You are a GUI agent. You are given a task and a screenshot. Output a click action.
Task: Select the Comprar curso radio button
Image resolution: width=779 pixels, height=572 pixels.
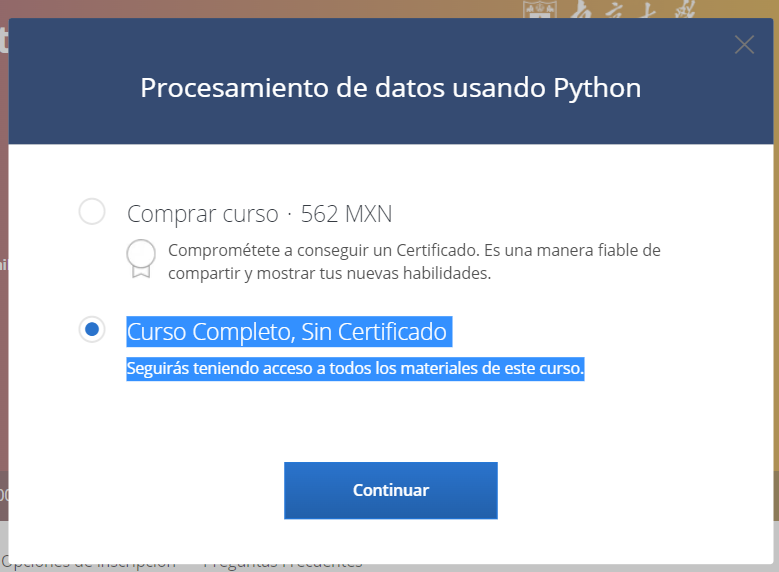(92, 212)
